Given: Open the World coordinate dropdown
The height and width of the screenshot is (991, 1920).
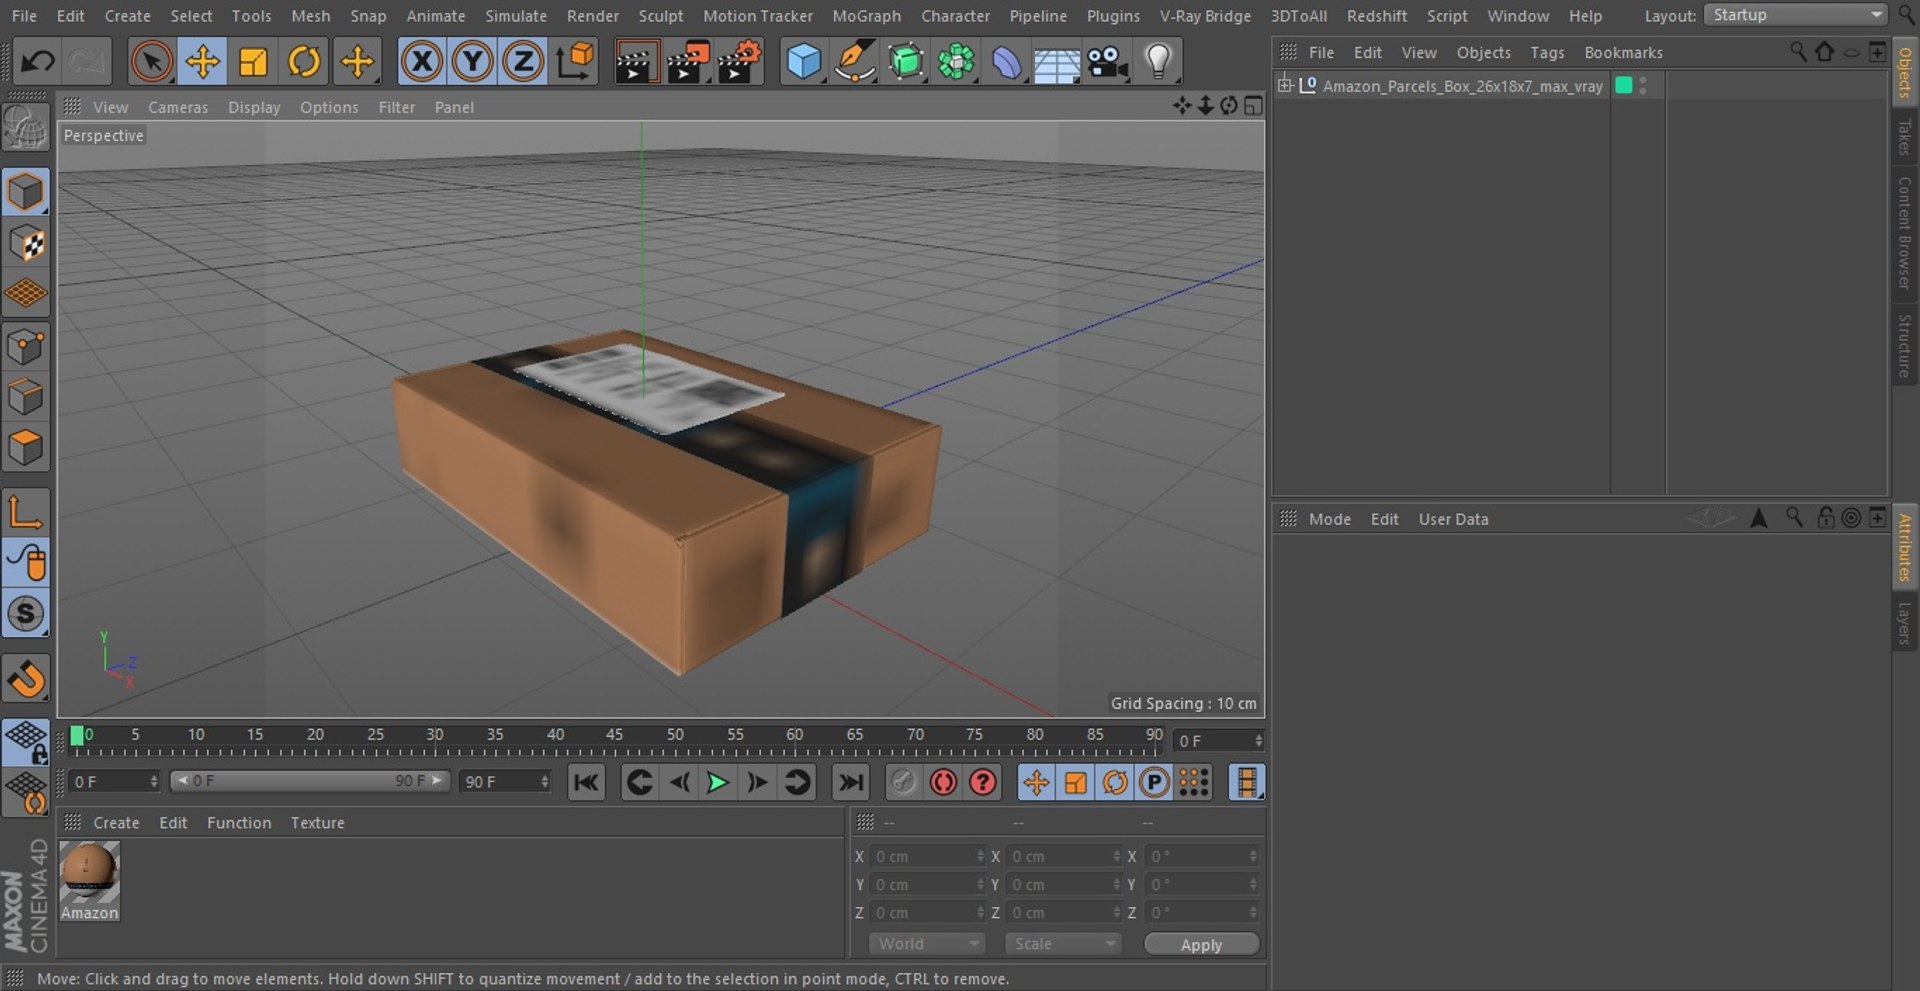Looking at the screenshot, I should point(927,944).
